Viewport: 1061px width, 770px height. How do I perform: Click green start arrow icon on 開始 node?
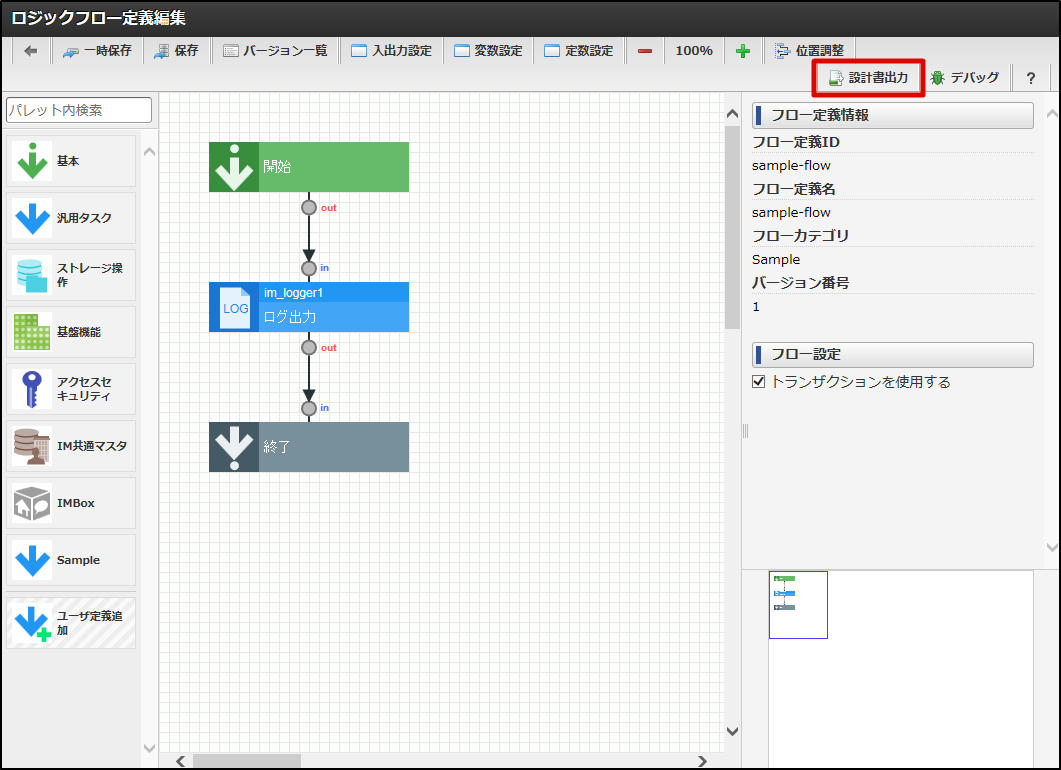234,167
